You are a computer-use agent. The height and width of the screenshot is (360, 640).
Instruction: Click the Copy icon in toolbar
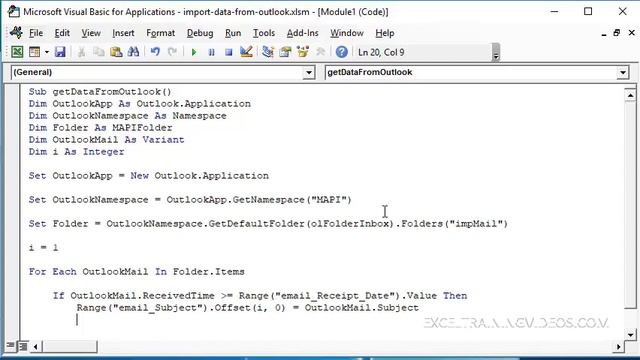[98, 52]
